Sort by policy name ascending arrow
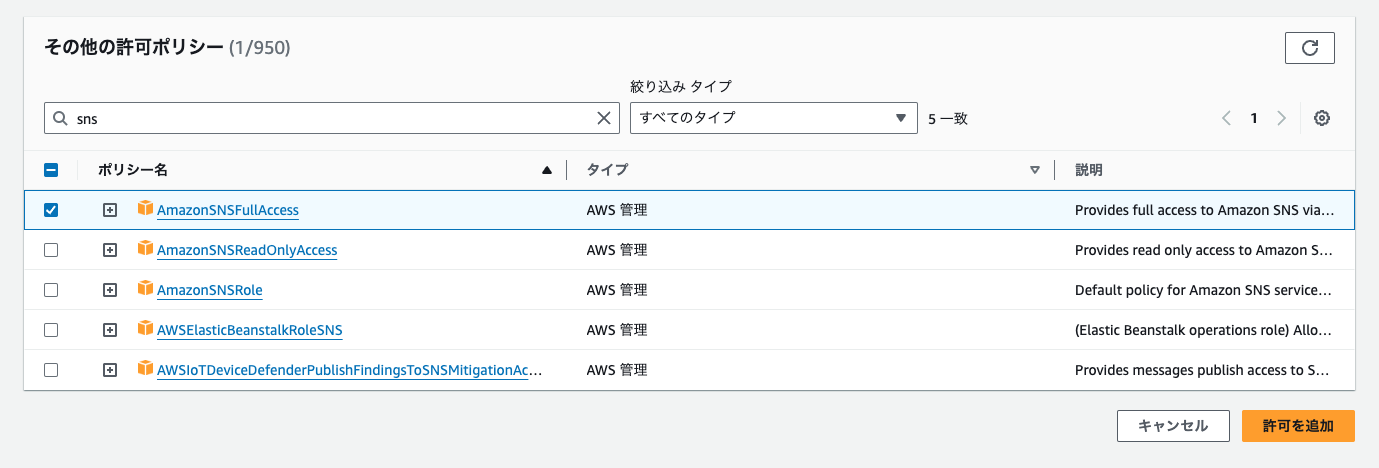Screen dimensions: 1379x468 pyautogui.click(x=546, y=170)
